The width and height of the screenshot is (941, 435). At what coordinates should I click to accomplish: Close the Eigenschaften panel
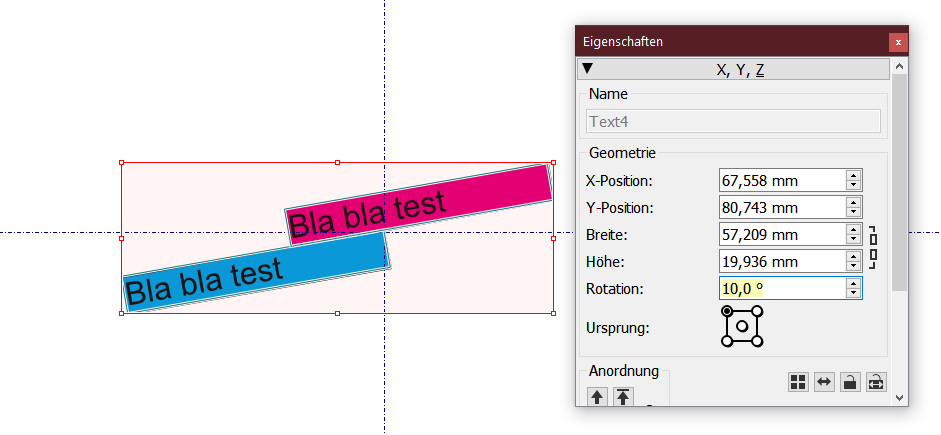[x=898, y=42]
